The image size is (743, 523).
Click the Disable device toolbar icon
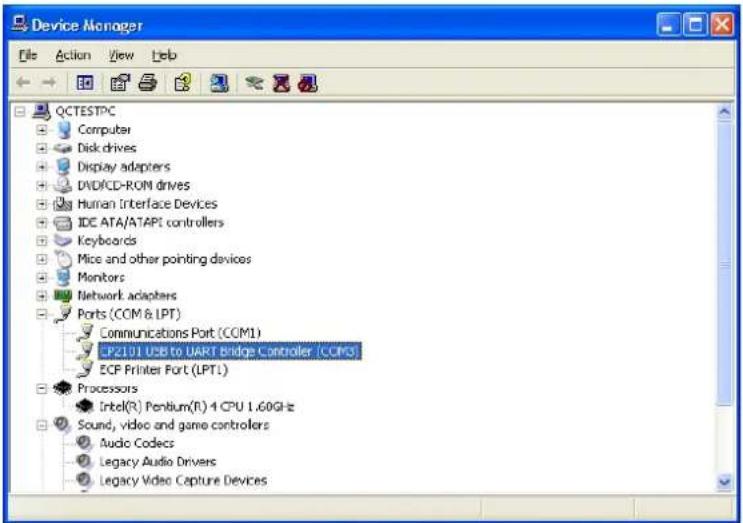click(x=306, y=84)
